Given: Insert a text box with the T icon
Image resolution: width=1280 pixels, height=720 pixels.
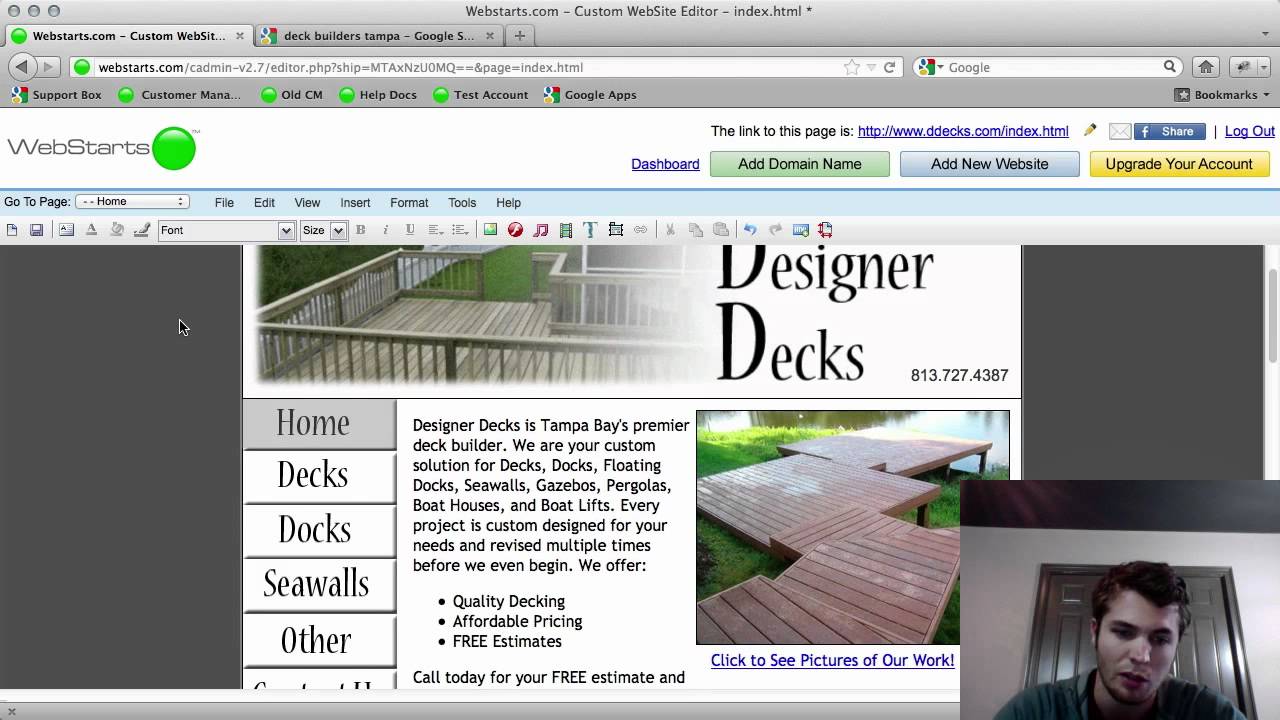Looking at the screenshot, I should [x=590, y=230].
